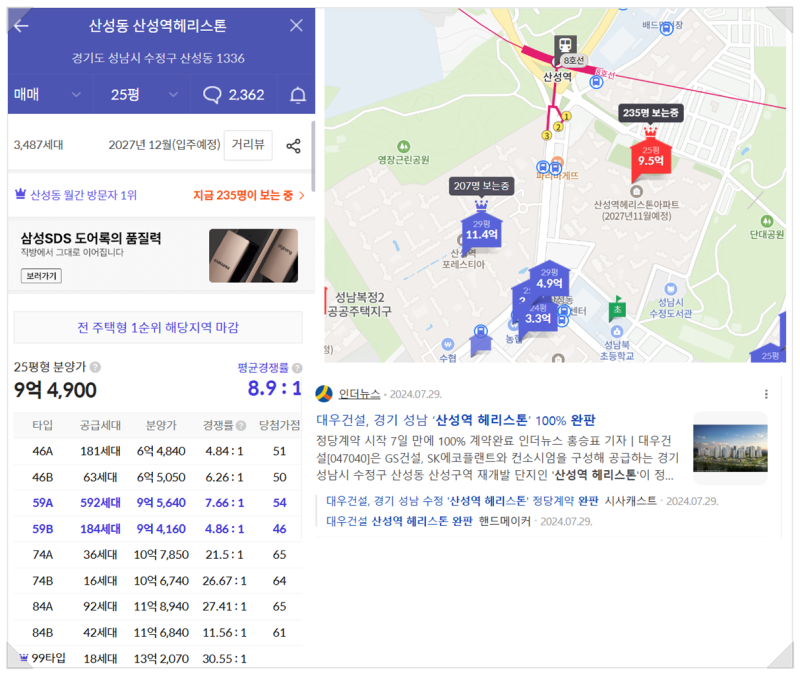Image resolution: width=800 pixels, height=675 pixels.
Task: Click subway exit number 1 marker
Action: [566, 116]
